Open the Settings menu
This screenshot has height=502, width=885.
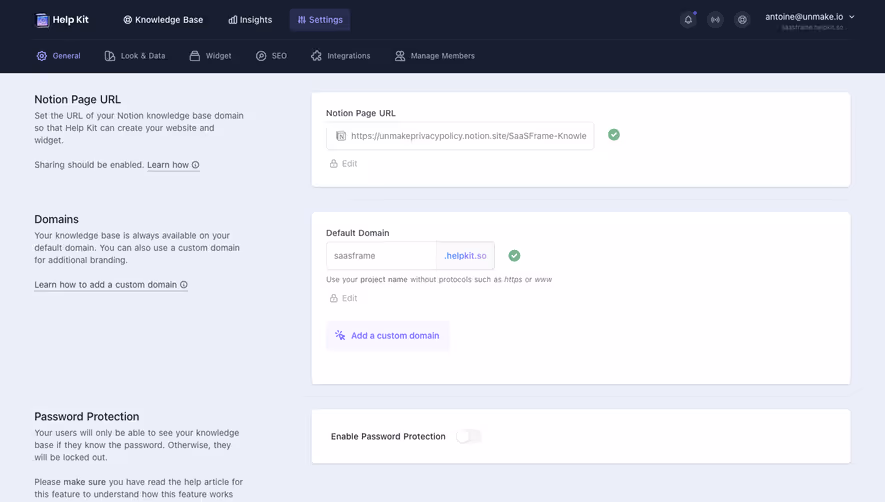[320, 20]
